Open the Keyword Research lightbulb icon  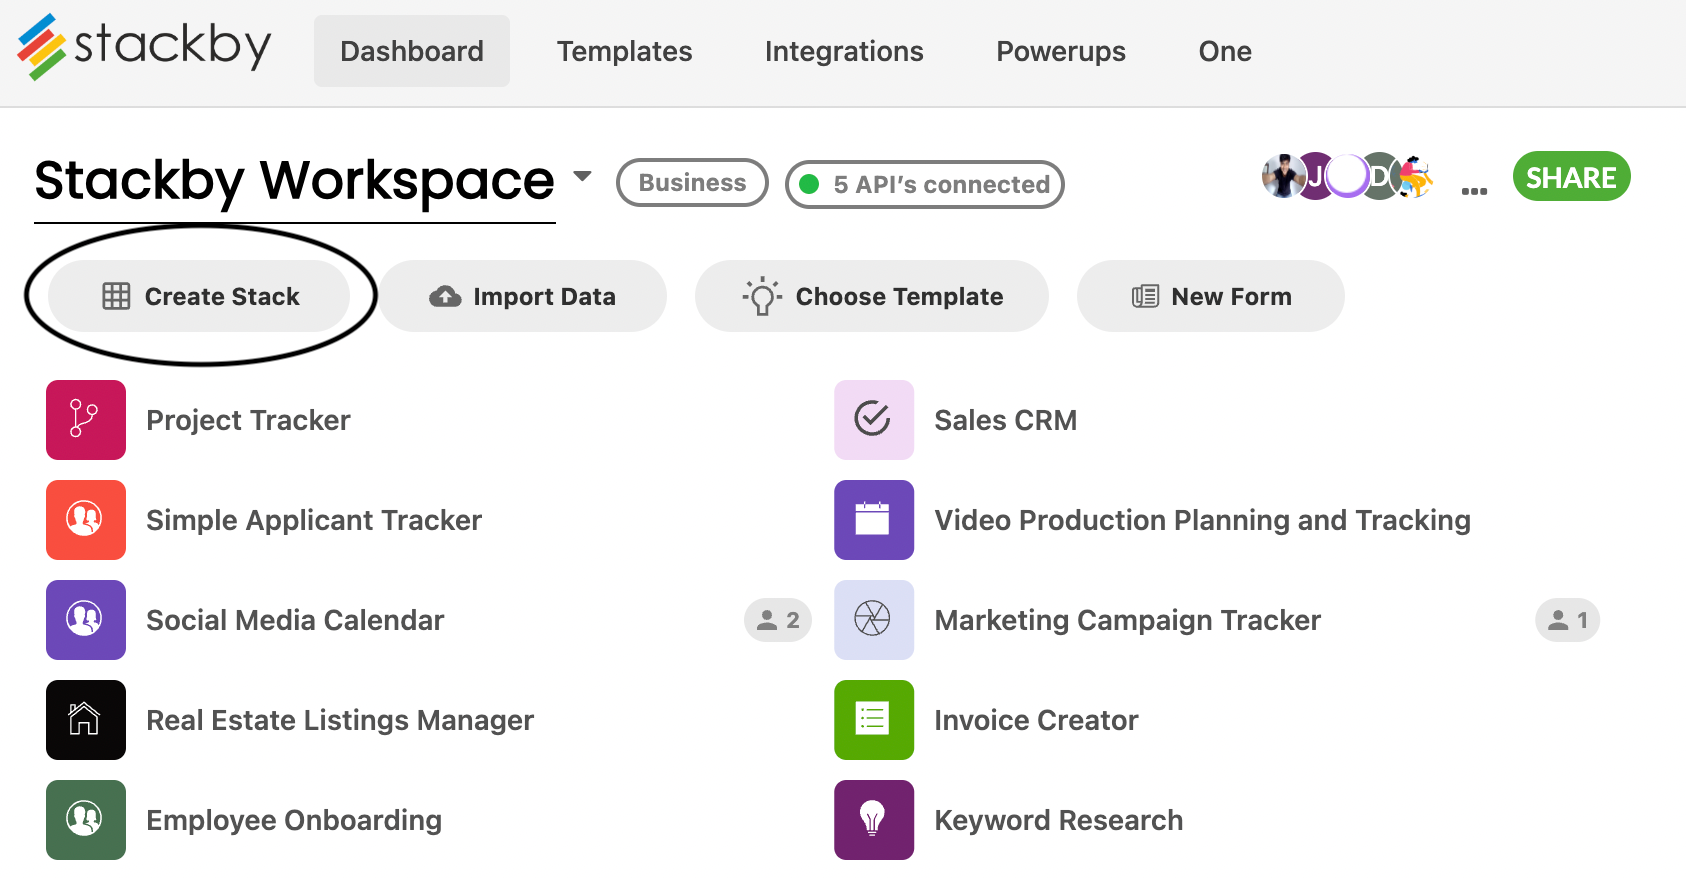click(874, 820)
